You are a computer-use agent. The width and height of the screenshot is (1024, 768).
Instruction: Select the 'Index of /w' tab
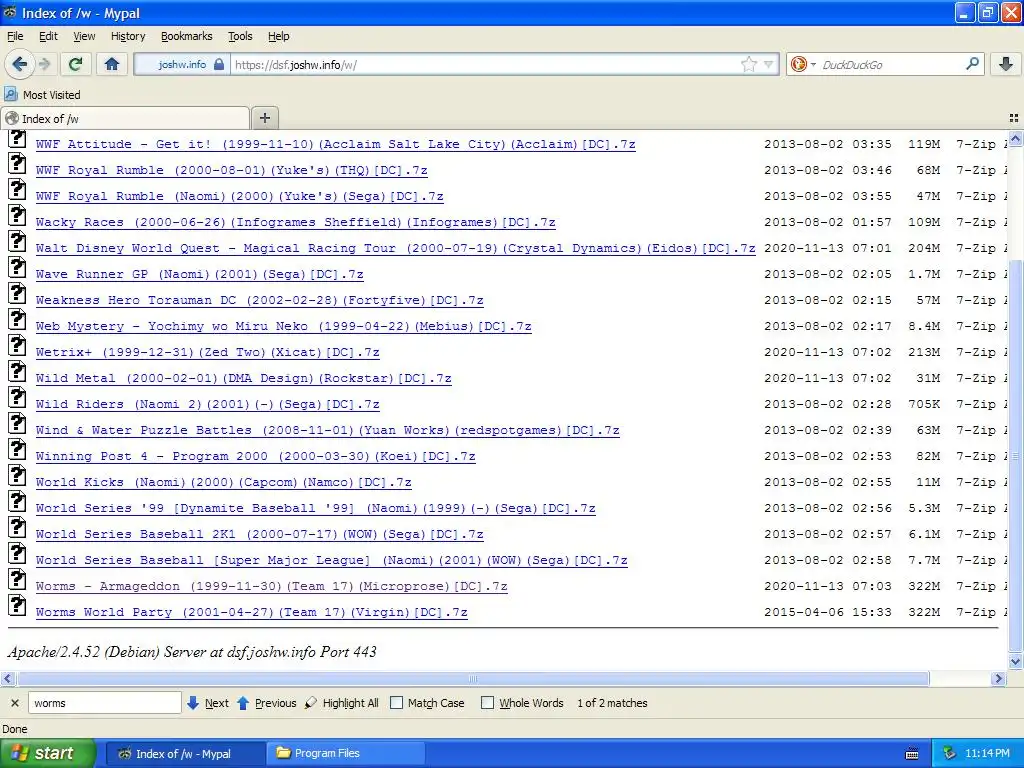(x=125, y=118)
